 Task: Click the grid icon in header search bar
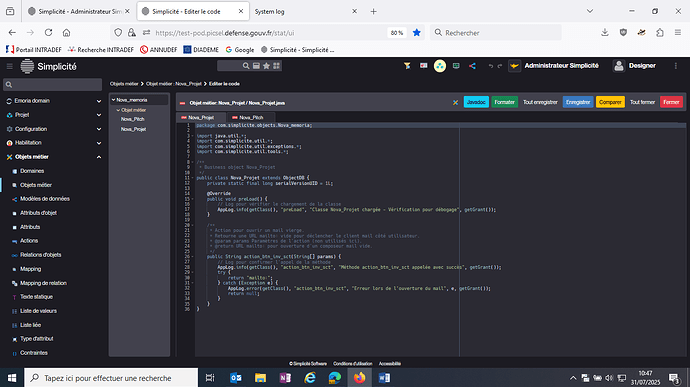click(x=276, y=66)
